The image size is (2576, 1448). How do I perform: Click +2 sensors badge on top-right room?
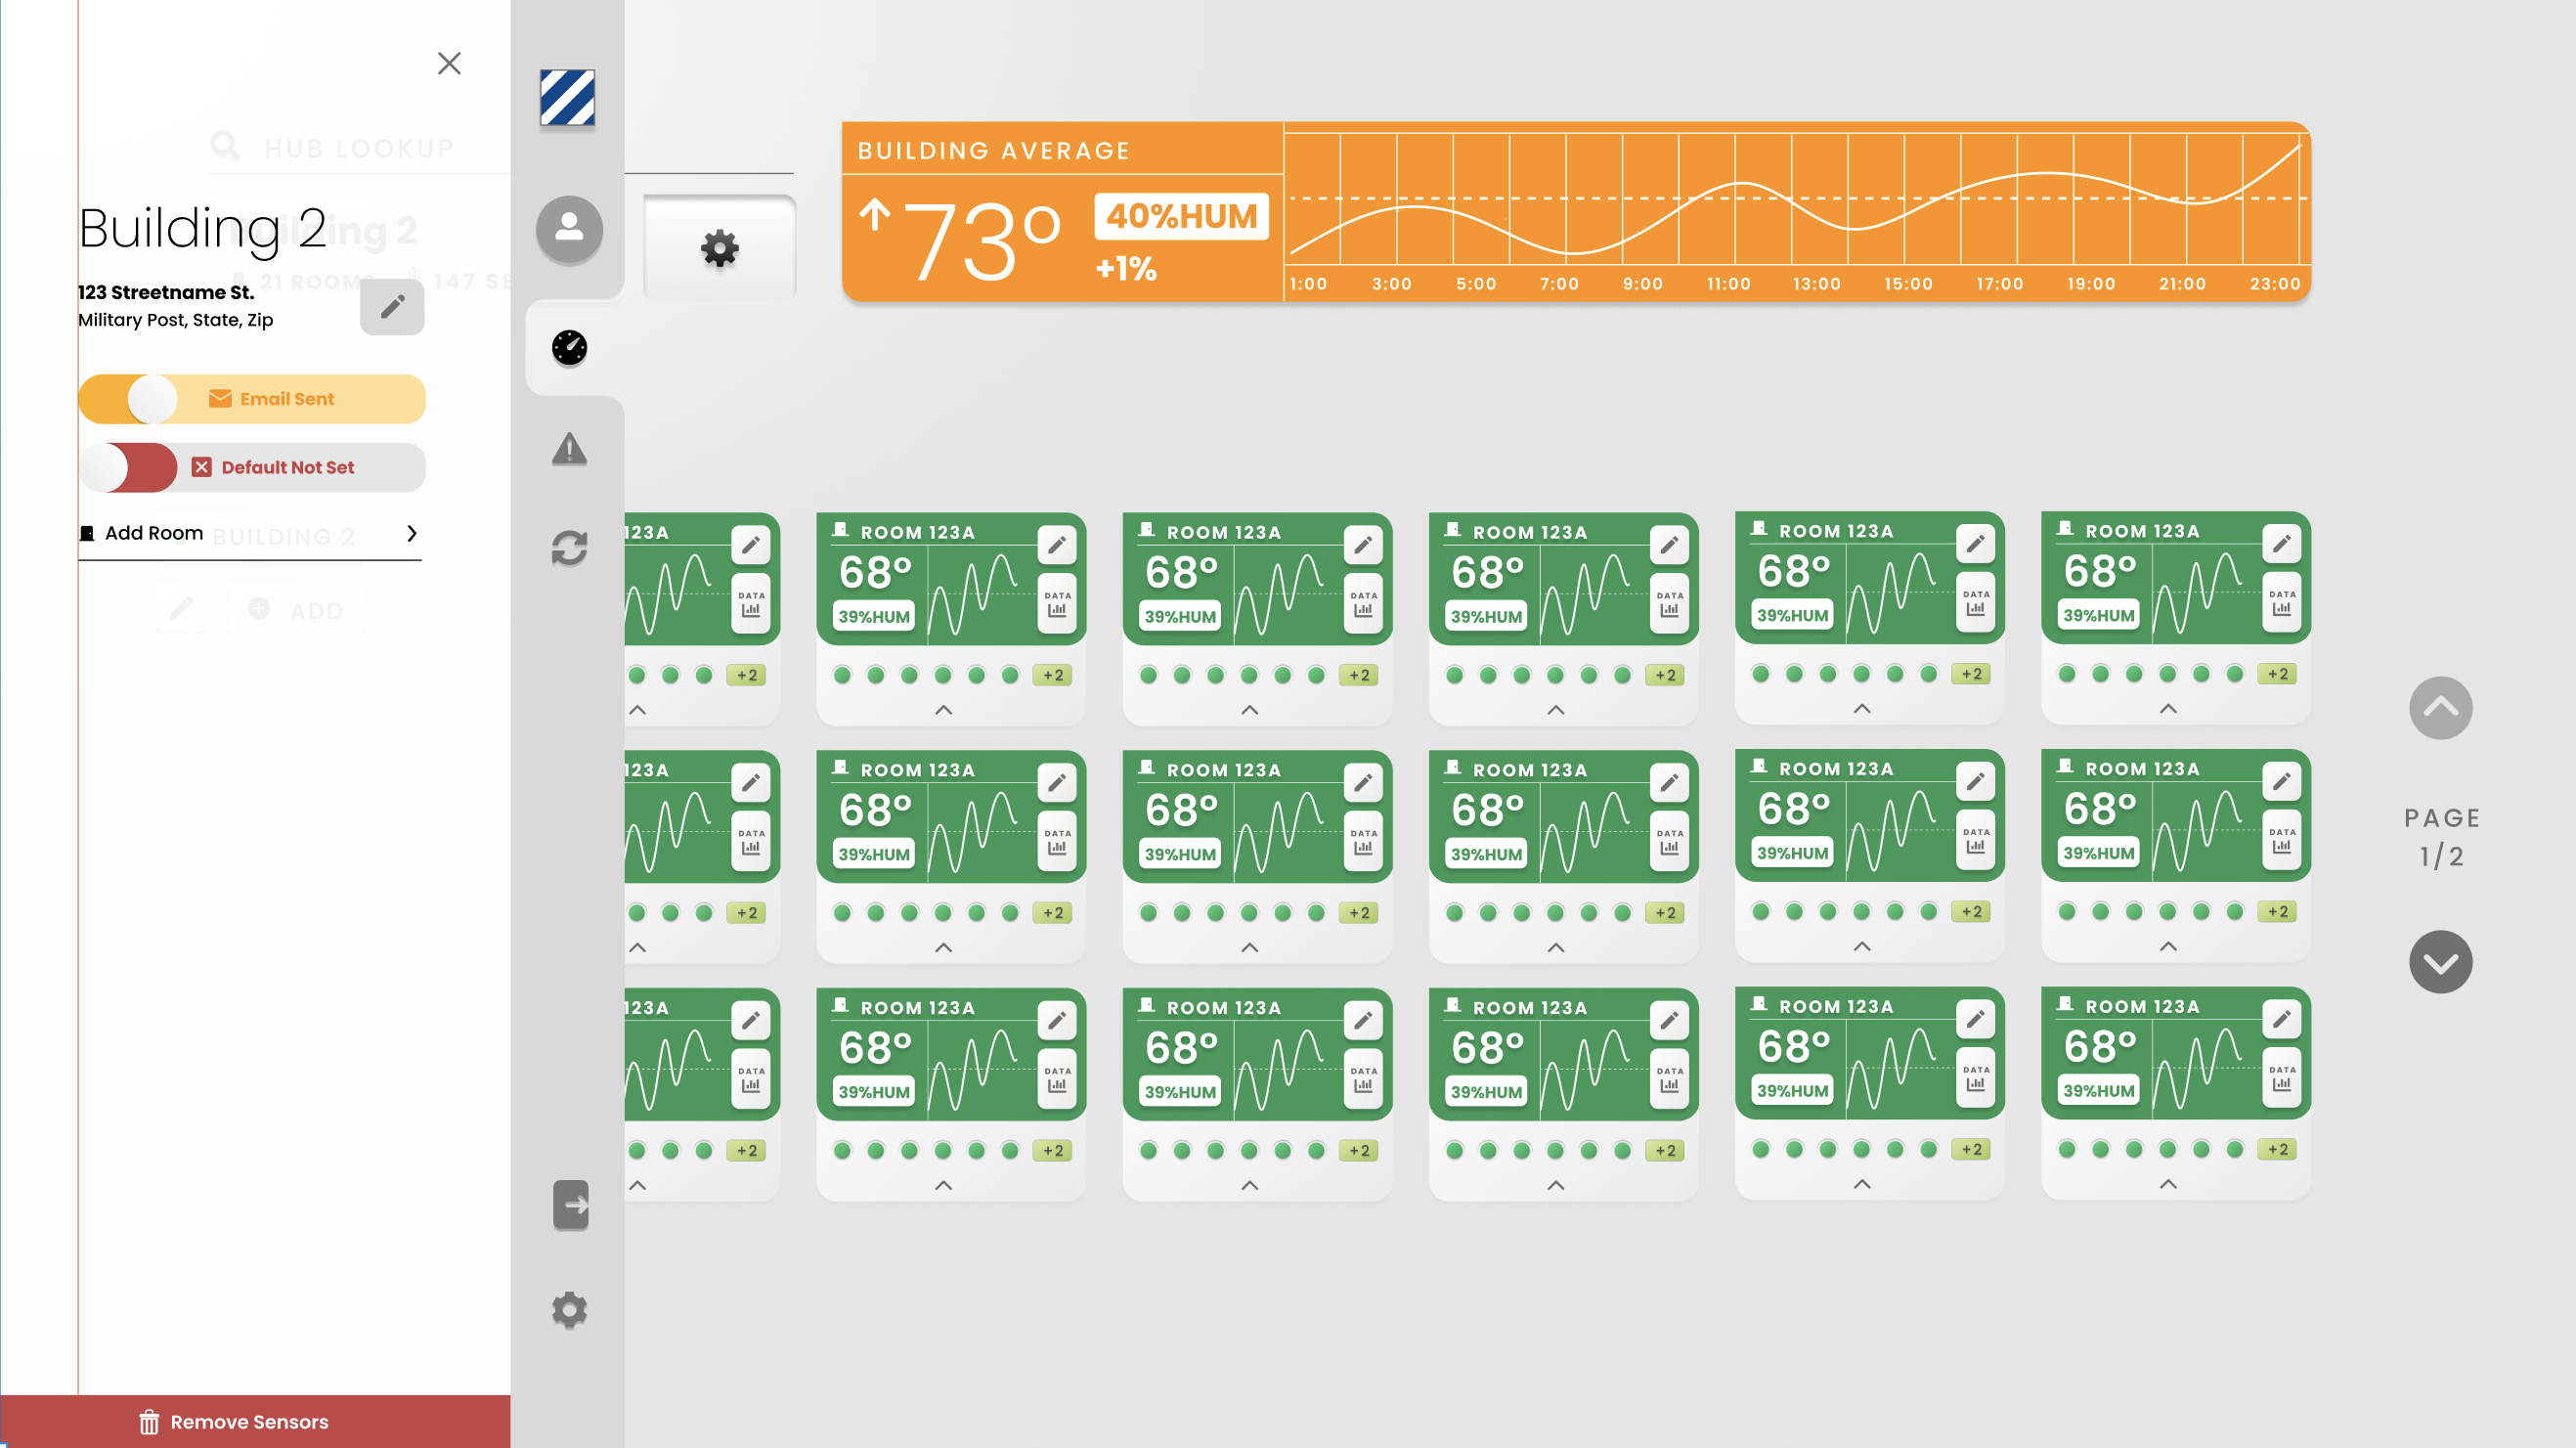[x=2278, y=674]
